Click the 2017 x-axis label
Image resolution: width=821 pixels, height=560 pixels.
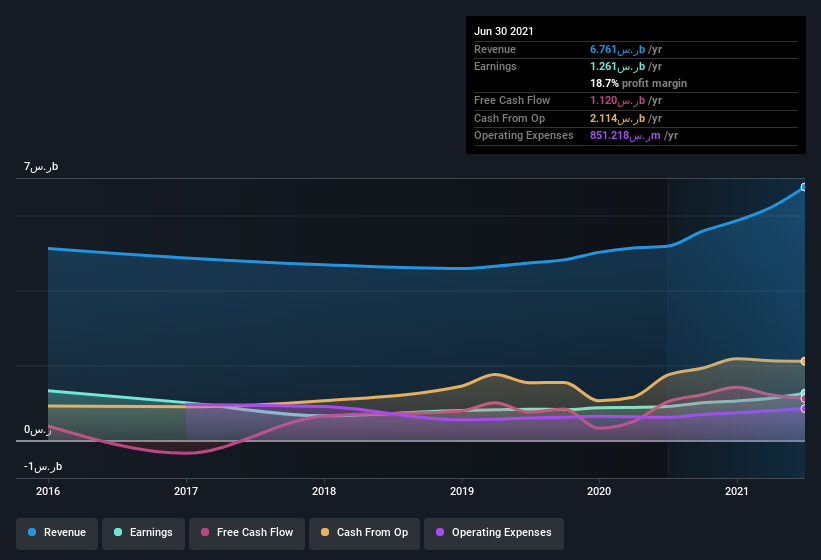(186, 491)
